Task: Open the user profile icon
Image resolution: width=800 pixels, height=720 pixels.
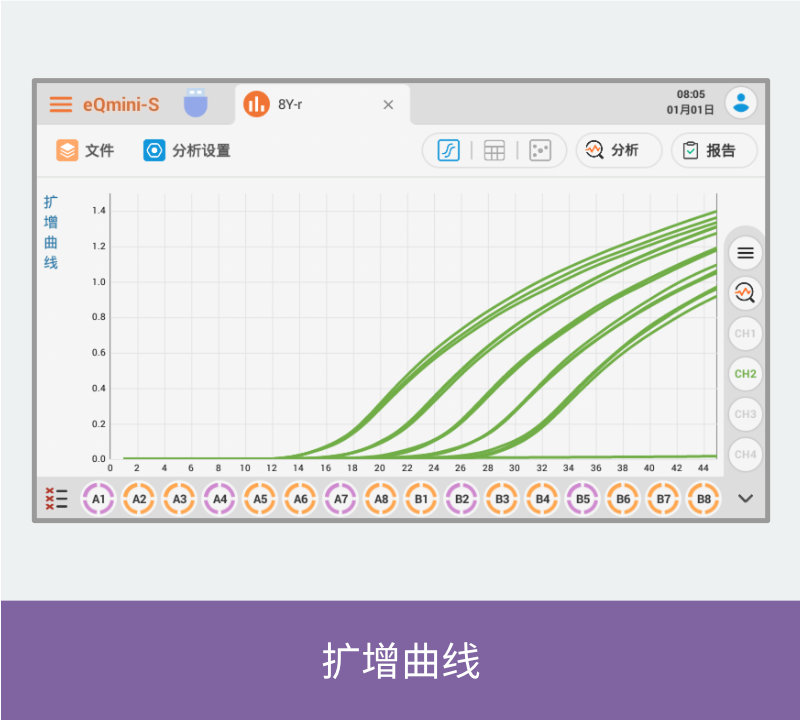Action: [741, 102]
